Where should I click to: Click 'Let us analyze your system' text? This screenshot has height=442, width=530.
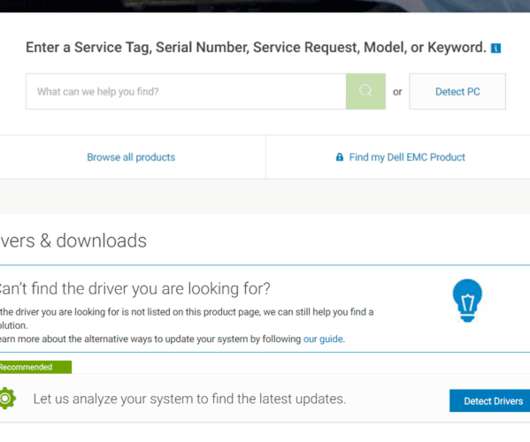pyautogui.click(x=189, y=399)
